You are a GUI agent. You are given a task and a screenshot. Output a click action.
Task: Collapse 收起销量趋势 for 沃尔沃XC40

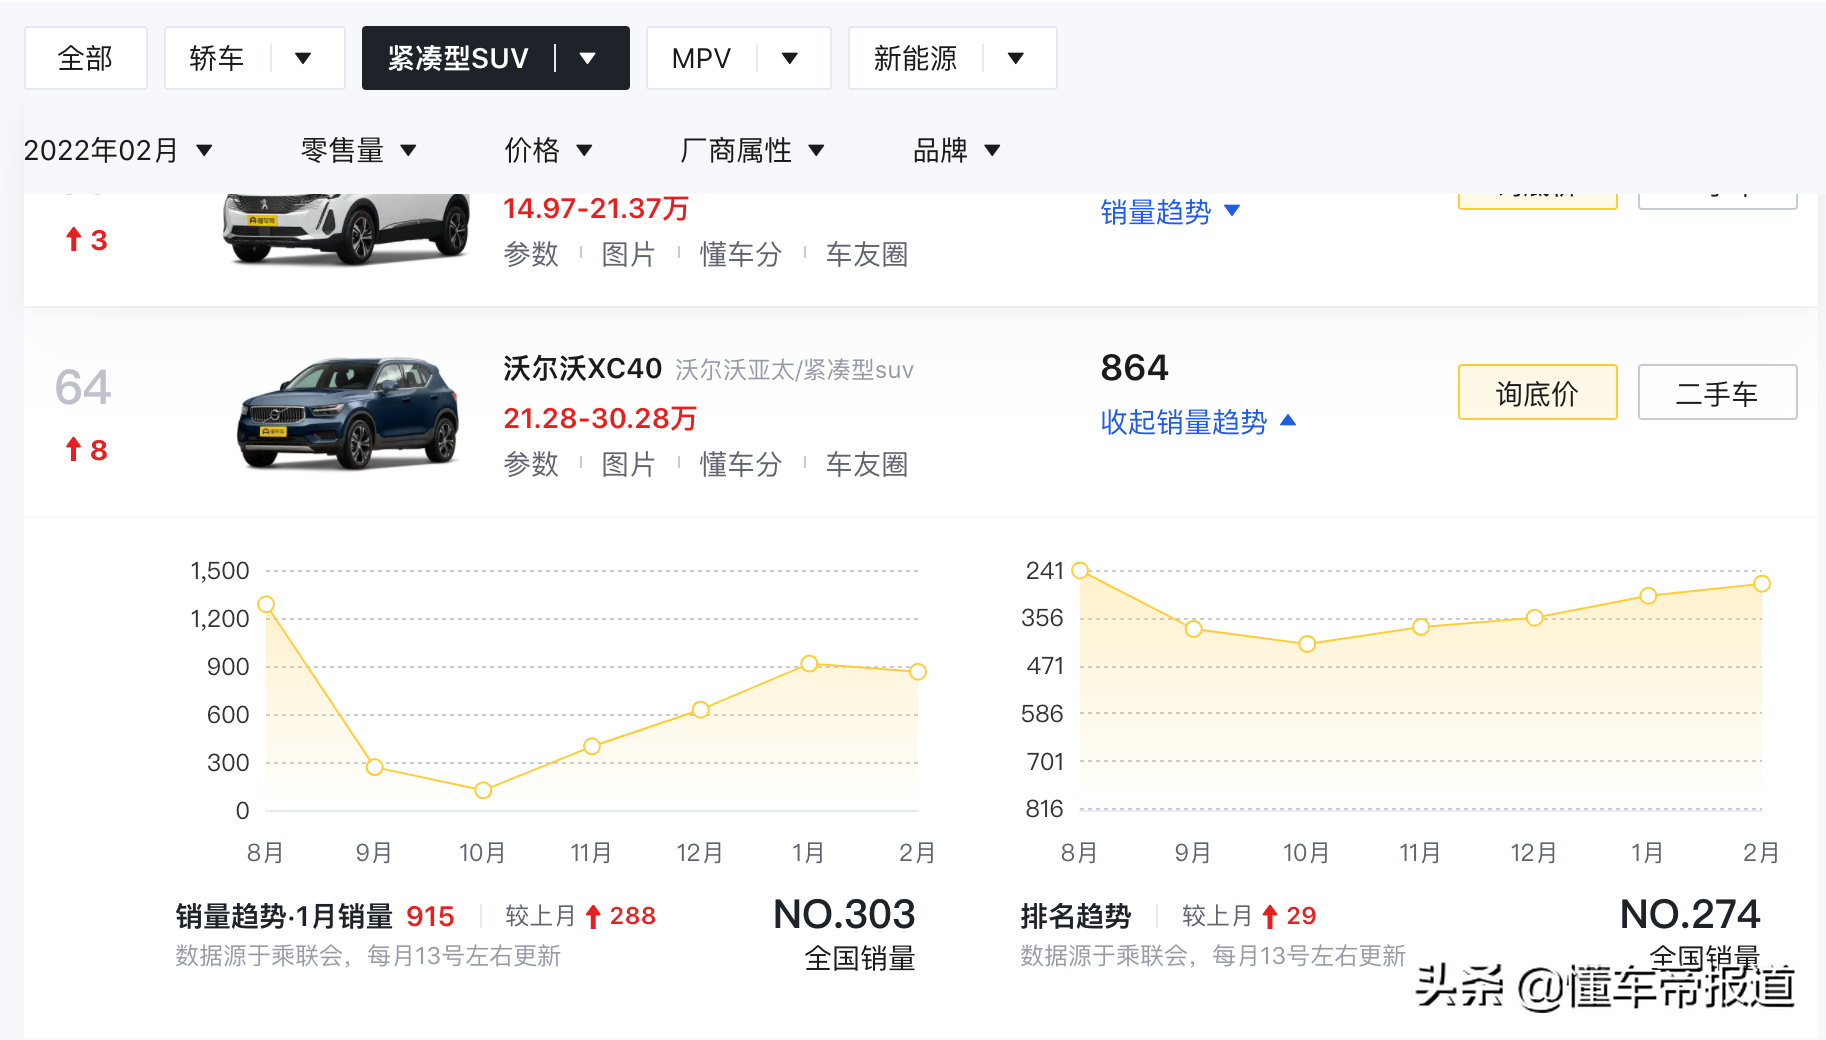click(x=1198, y=421)
